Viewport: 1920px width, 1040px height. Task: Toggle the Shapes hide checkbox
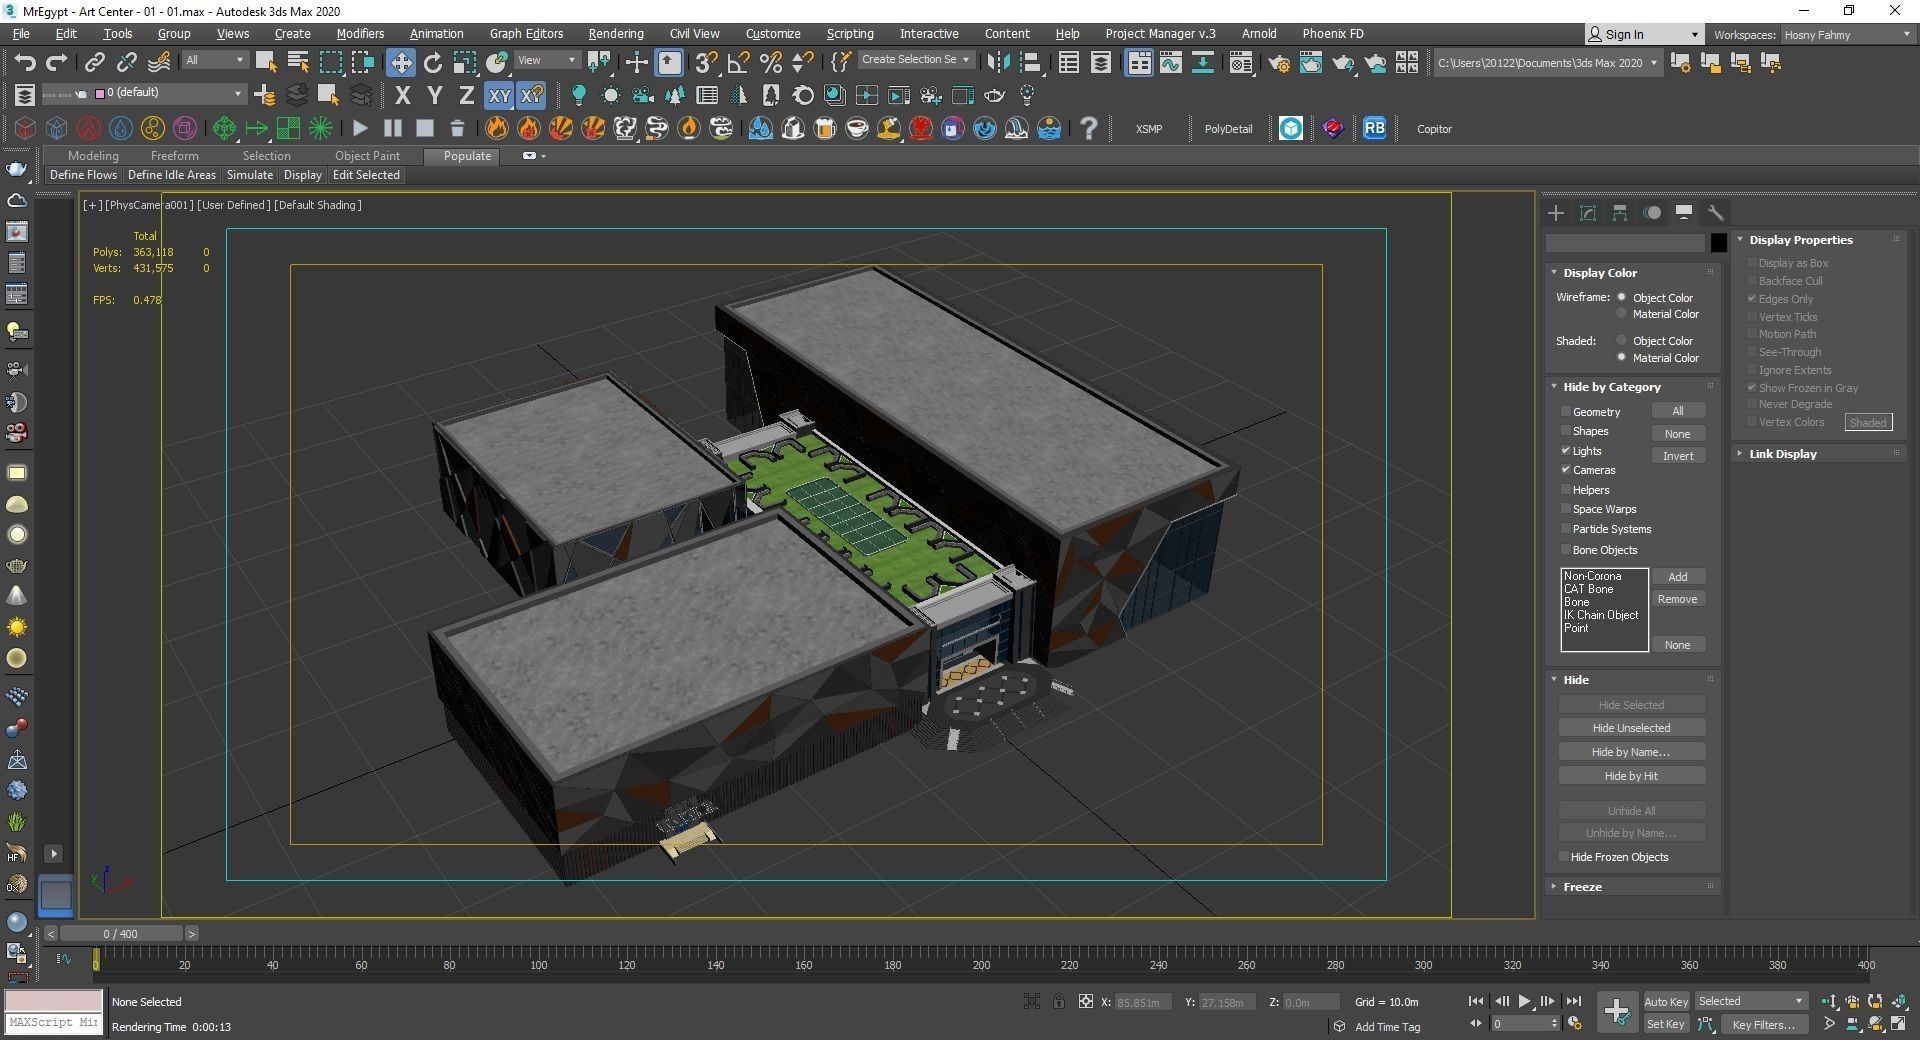click(1566, 431)
